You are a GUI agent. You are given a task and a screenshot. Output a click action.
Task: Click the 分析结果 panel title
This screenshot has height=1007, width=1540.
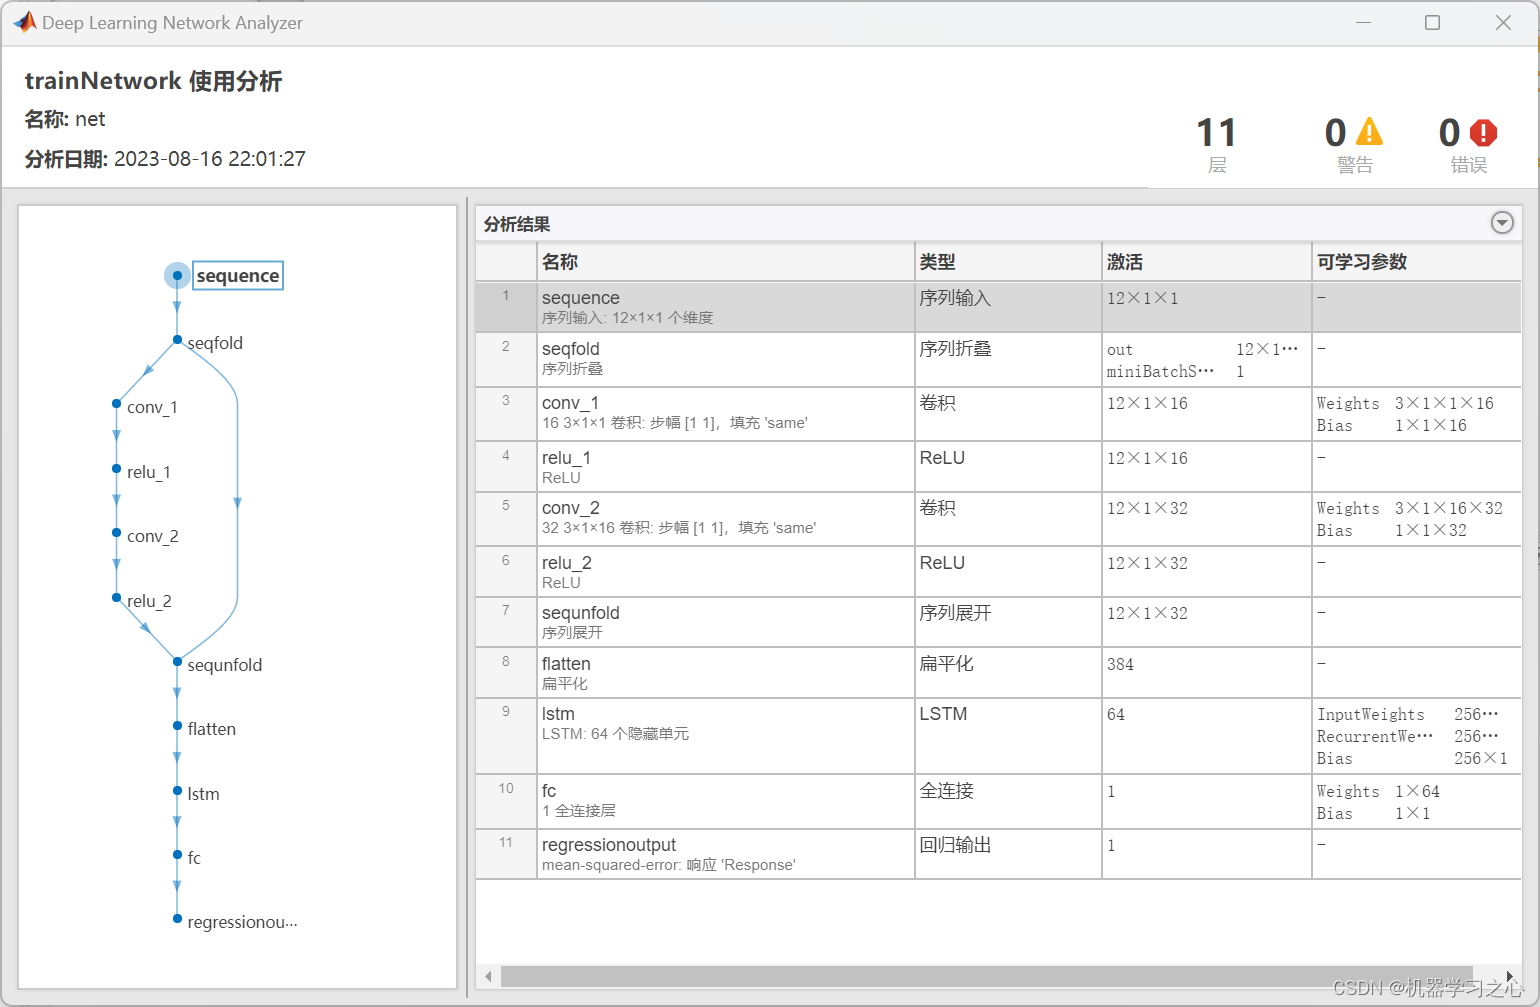click(517, 224)
